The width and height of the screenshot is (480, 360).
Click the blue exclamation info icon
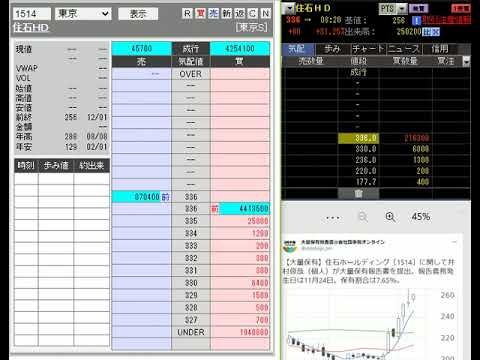[416, 21]
